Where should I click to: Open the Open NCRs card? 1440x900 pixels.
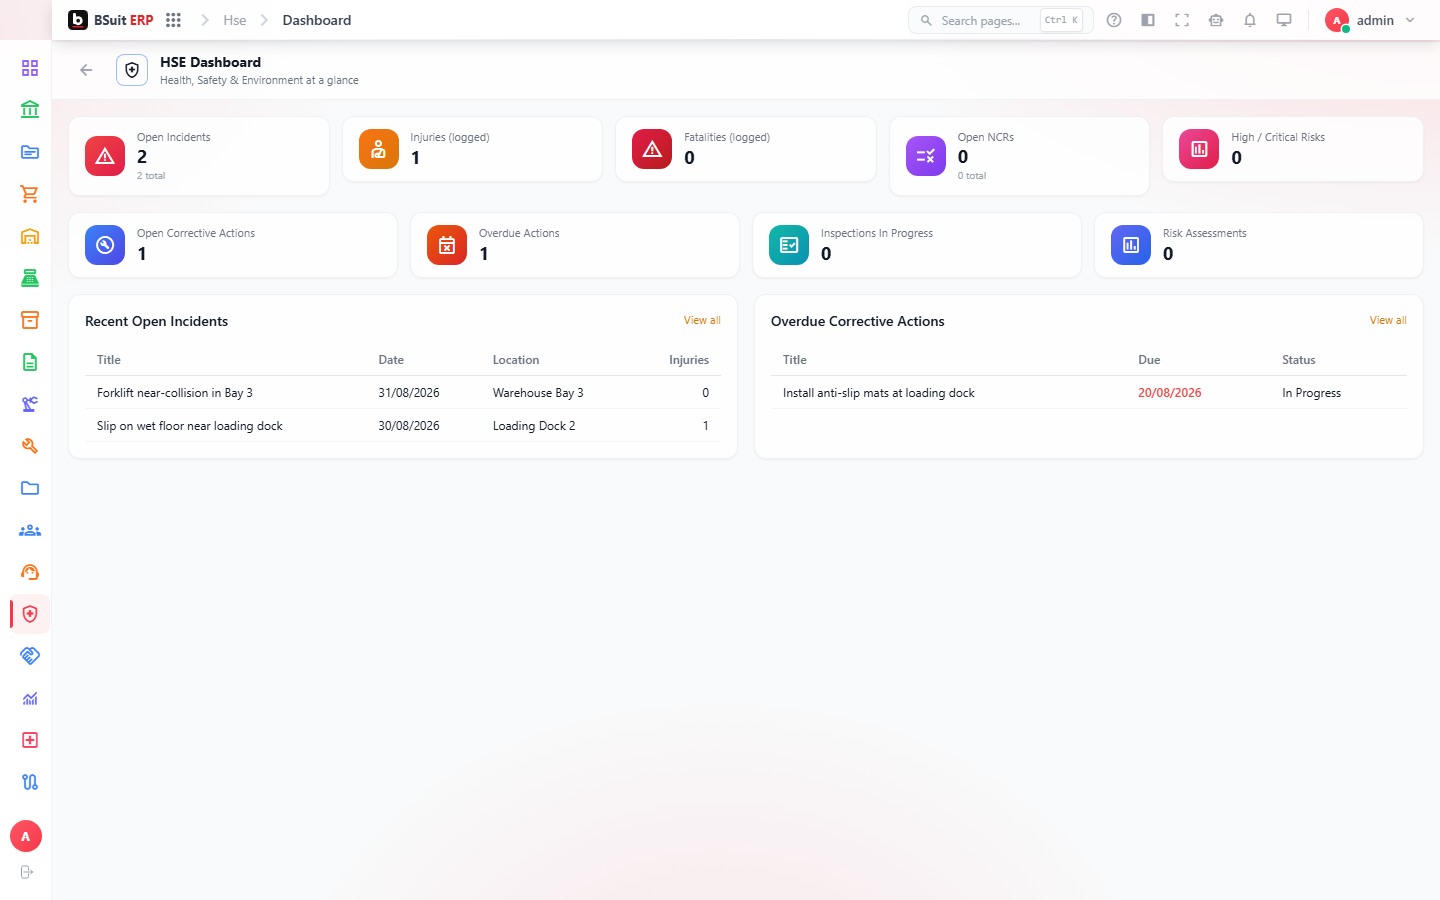tap(1019, 156)
